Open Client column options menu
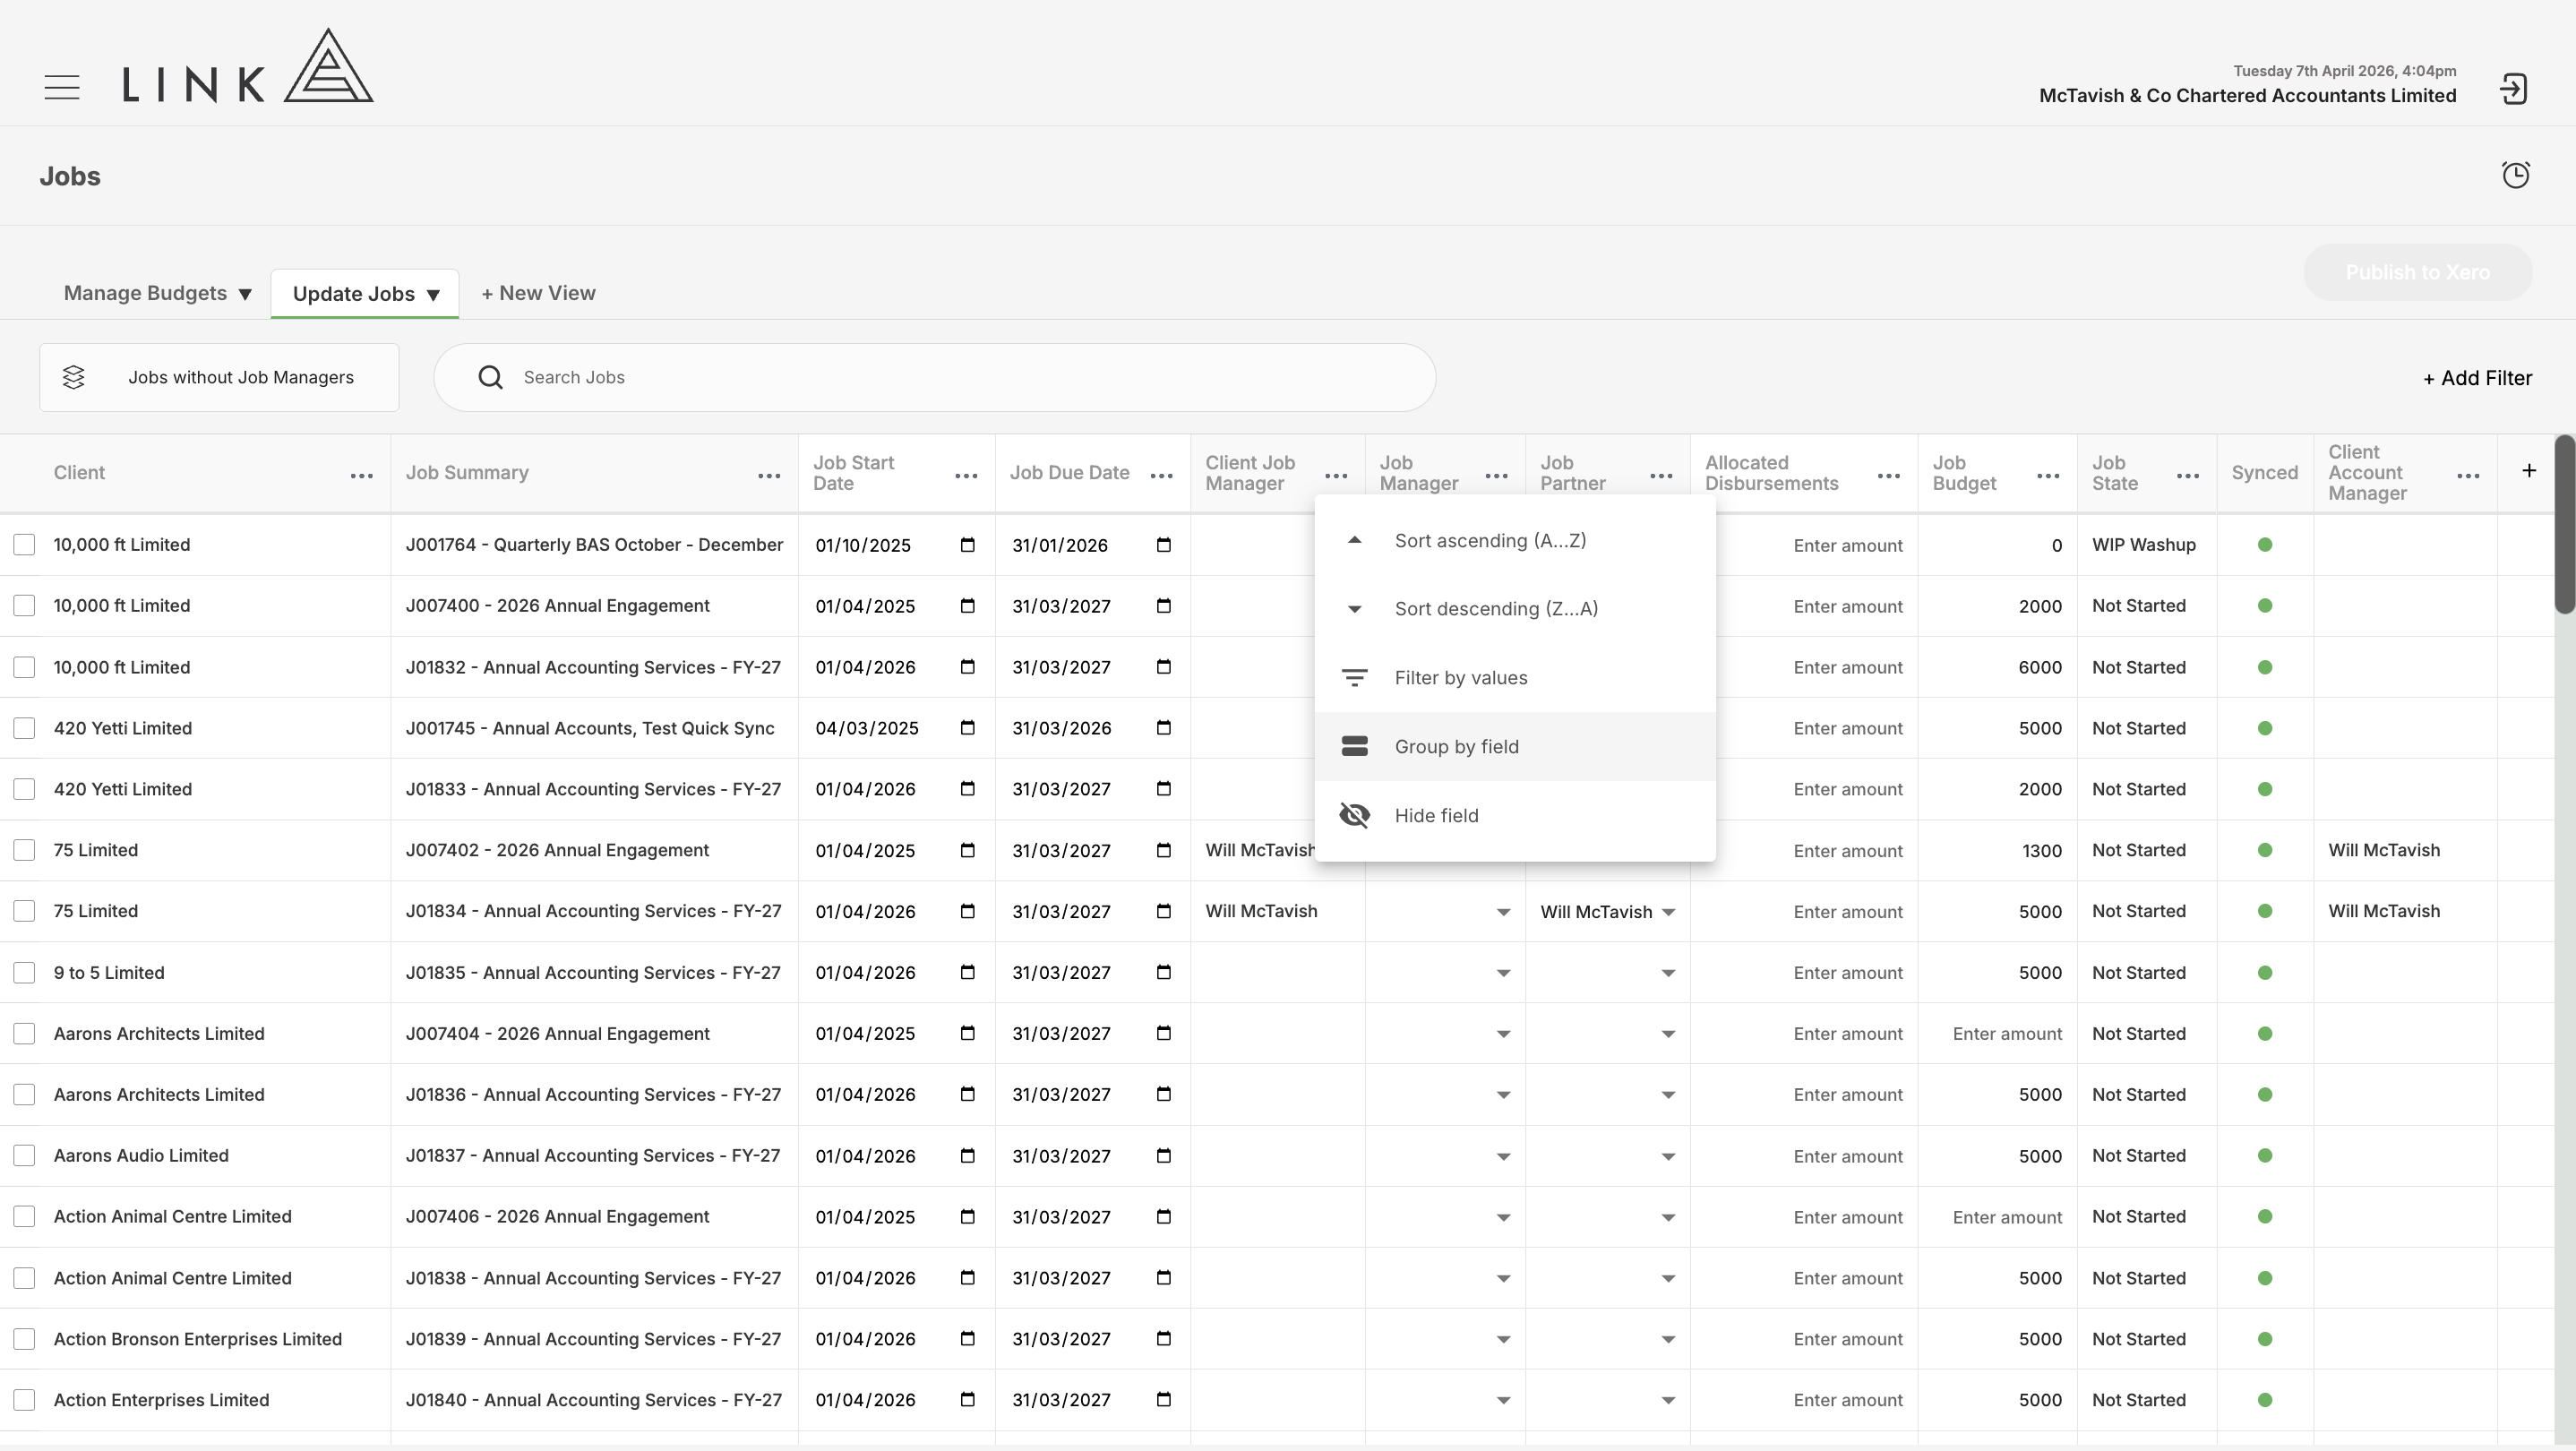Viewport: 2576px width, 1451px height. 362,476
